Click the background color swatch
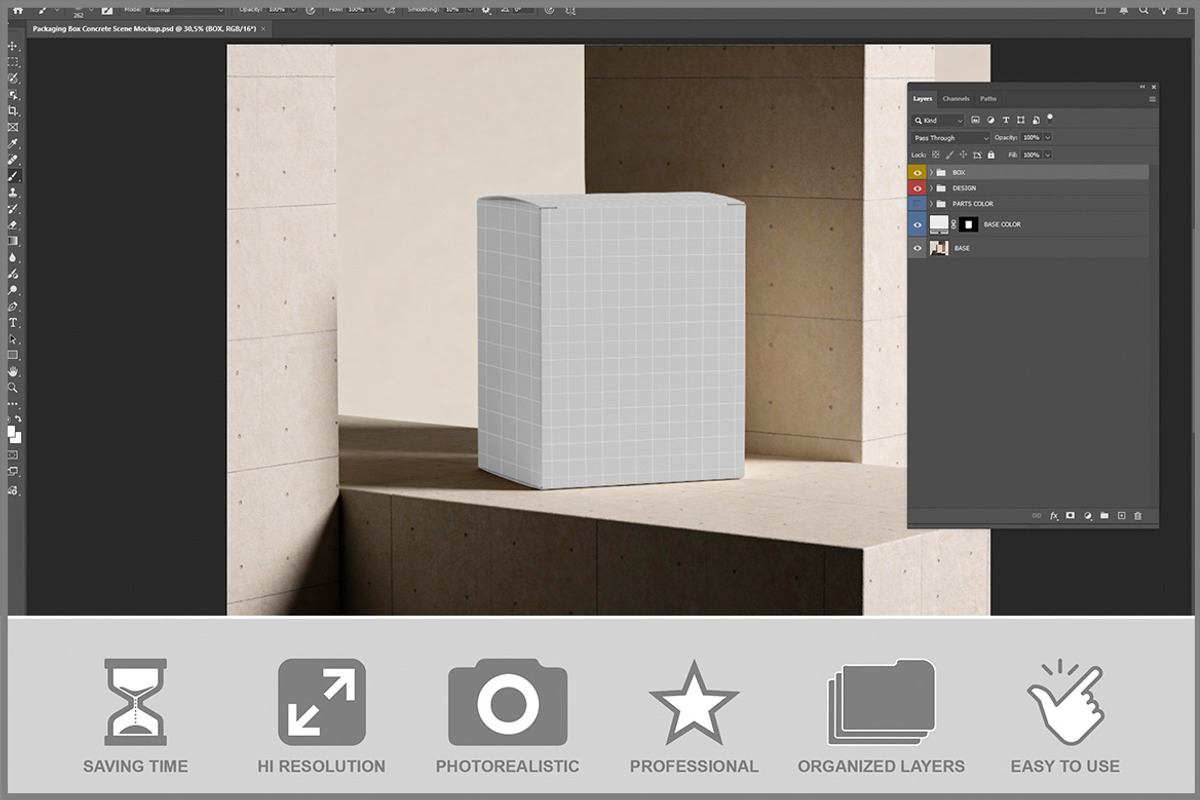Viewport: 1200px width, 800px height. [x=17, y=439]
